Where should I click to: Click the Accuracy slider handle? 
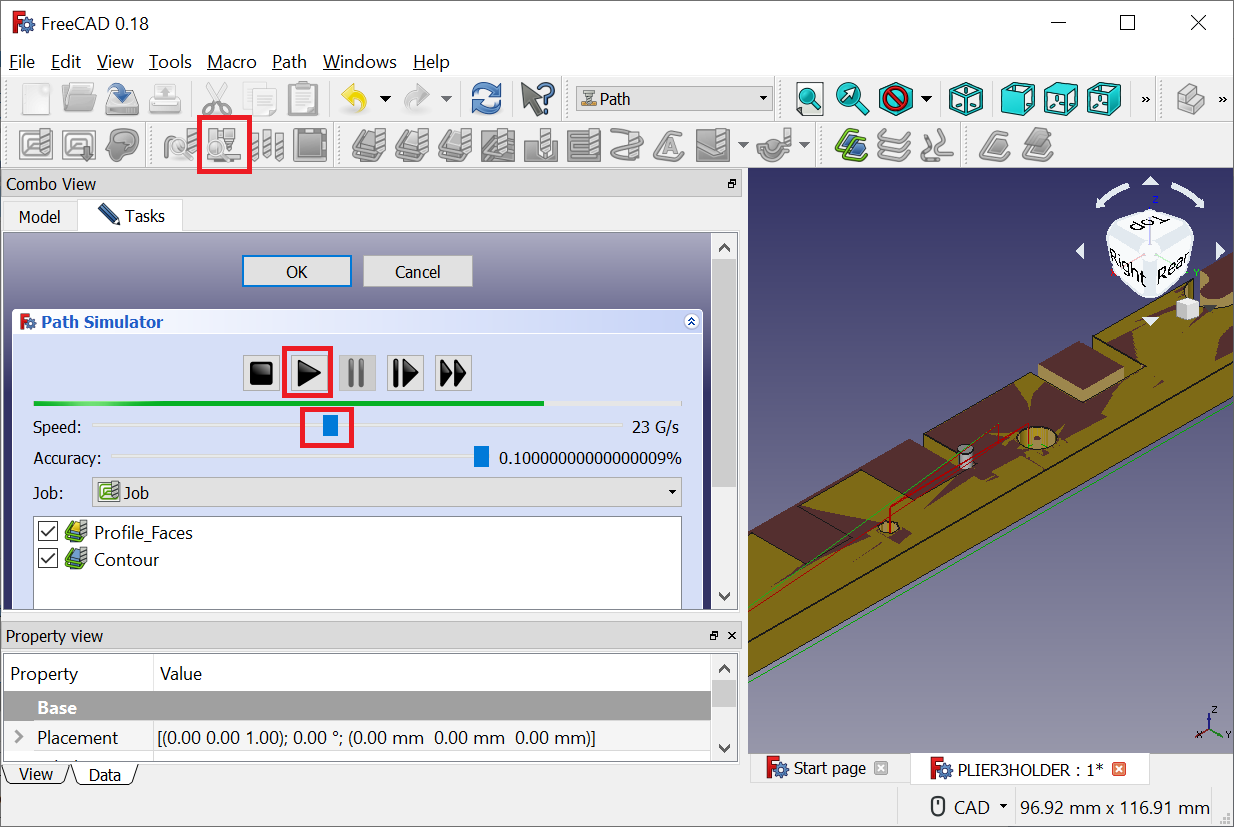[482, 457]
